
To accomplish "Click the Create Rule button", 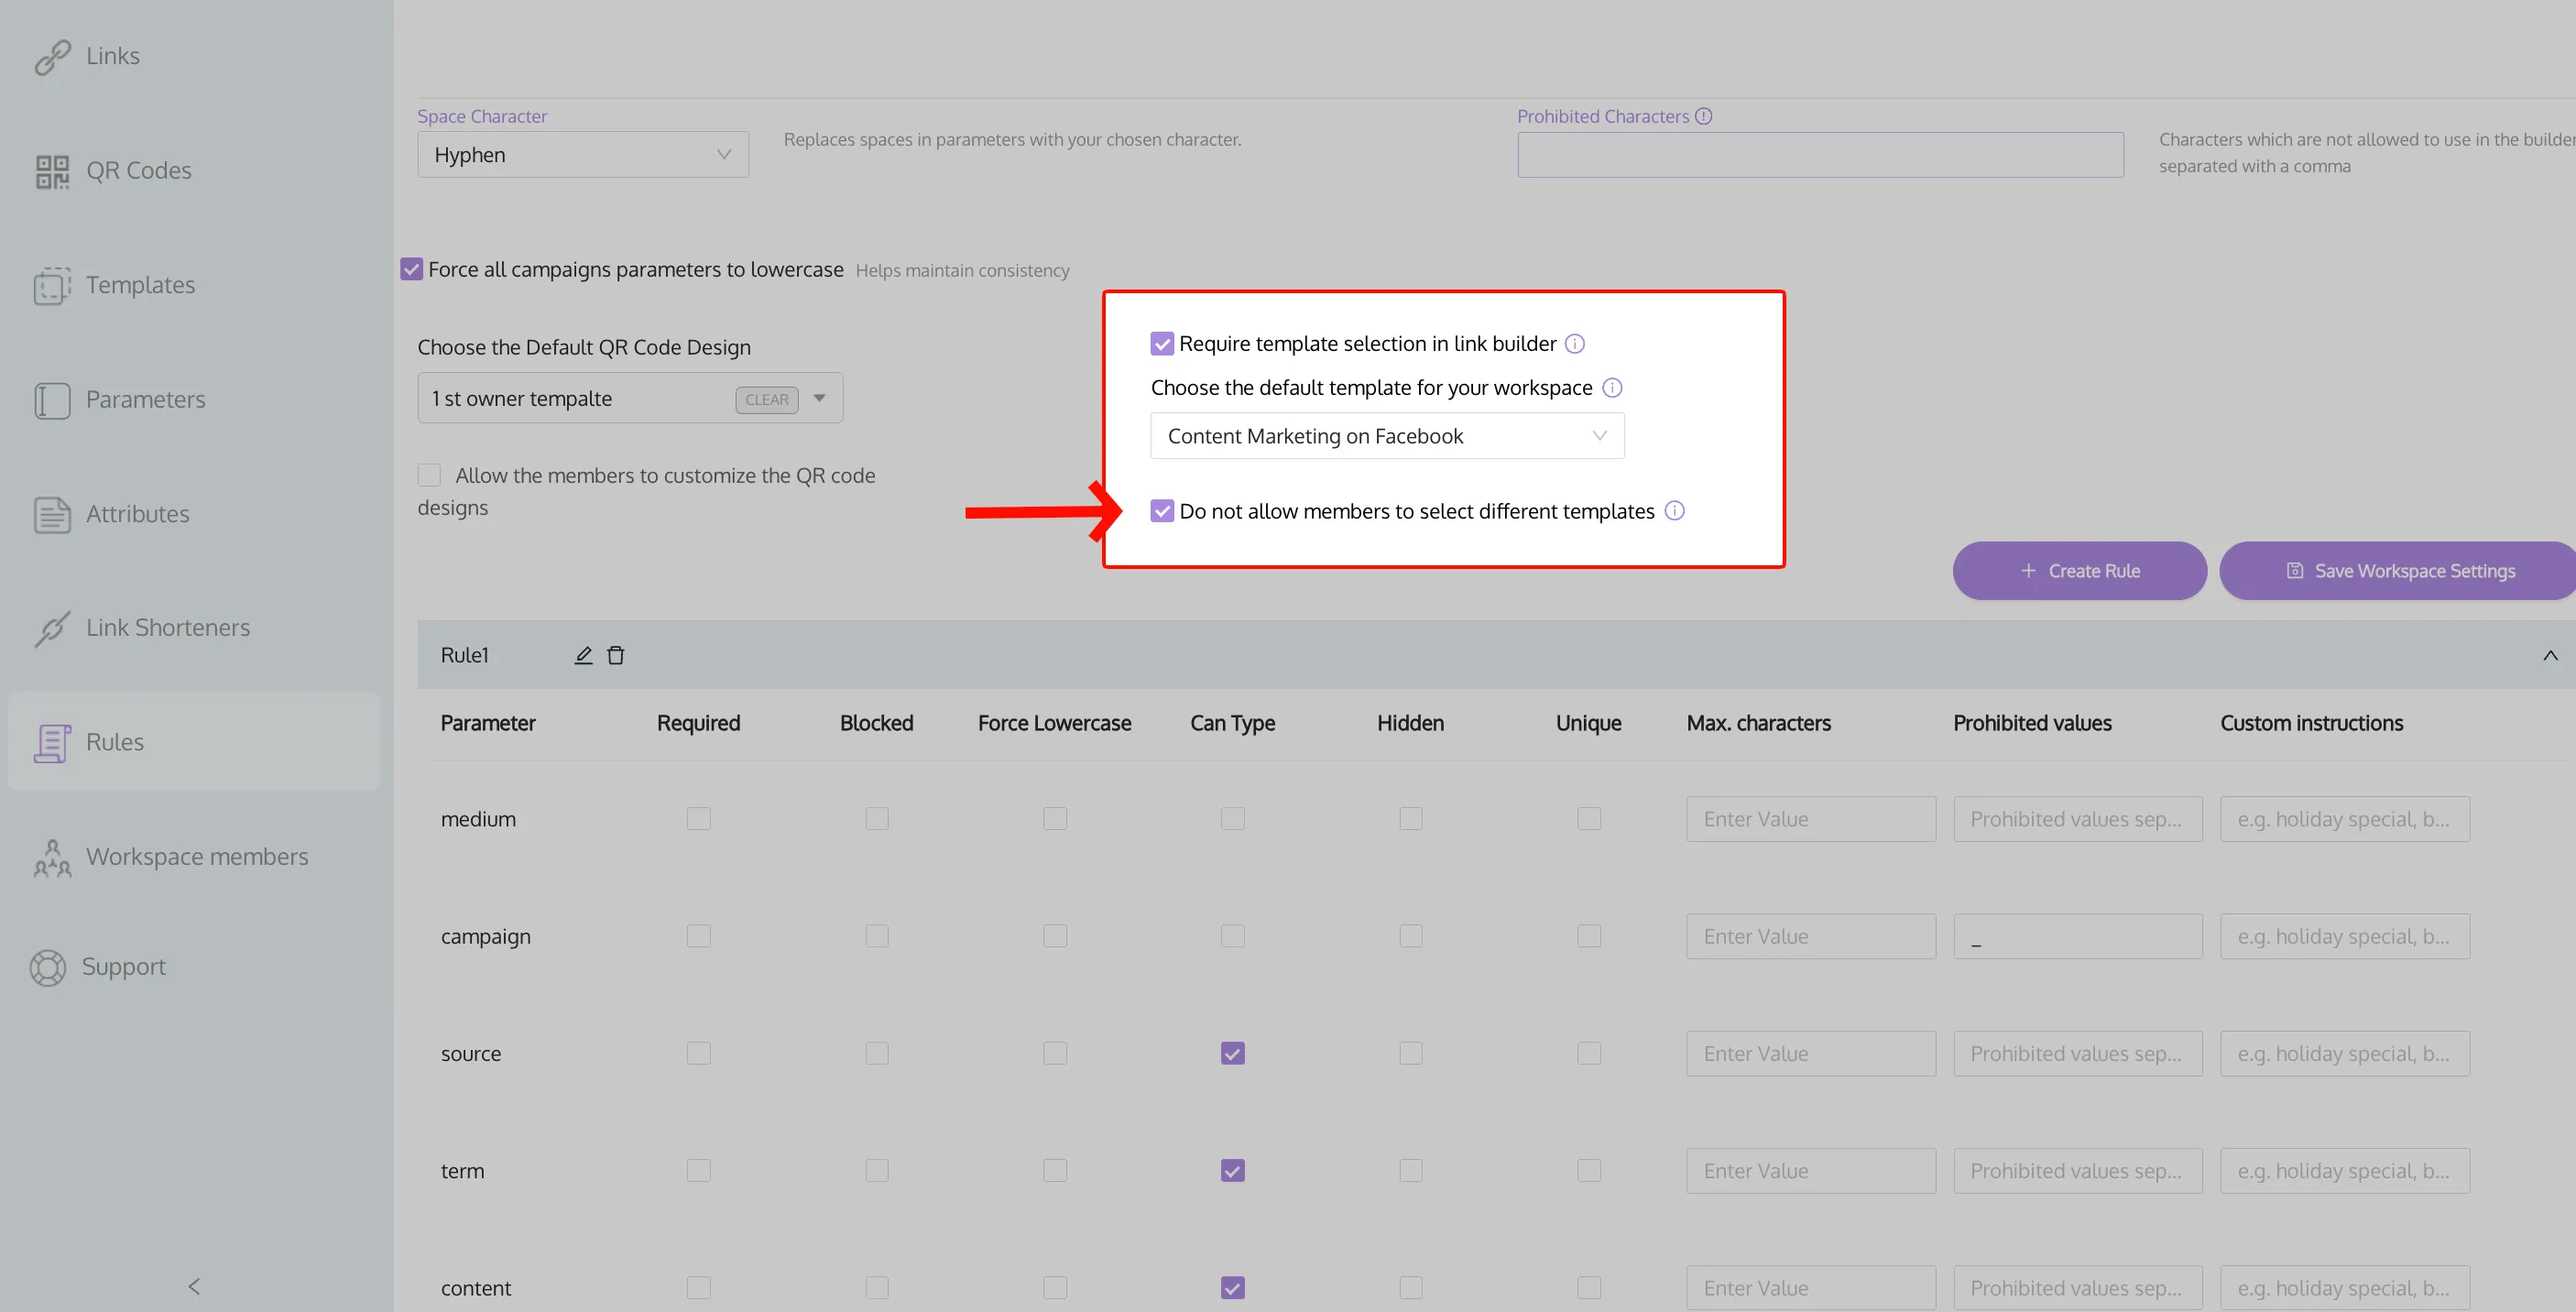I will coord(2079,571).
